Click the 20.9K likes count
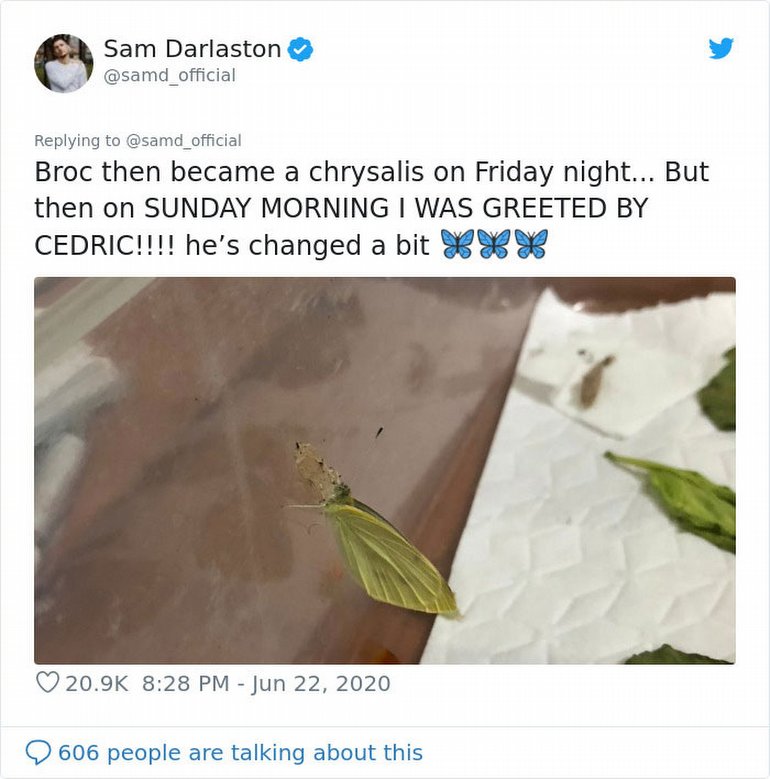The image size is (770, 779). 98,684
